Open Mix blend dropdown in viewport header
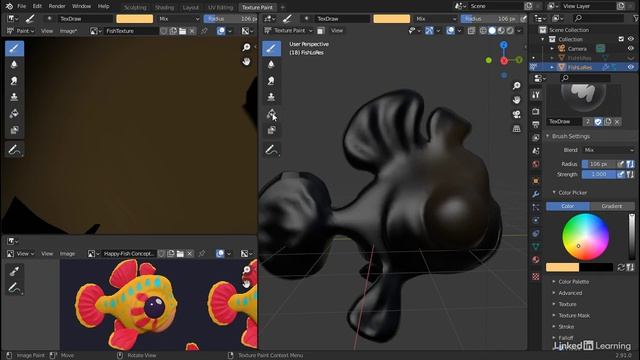This screenshot has width=640, height=360. pyautogui.click(x=436, y=19)
